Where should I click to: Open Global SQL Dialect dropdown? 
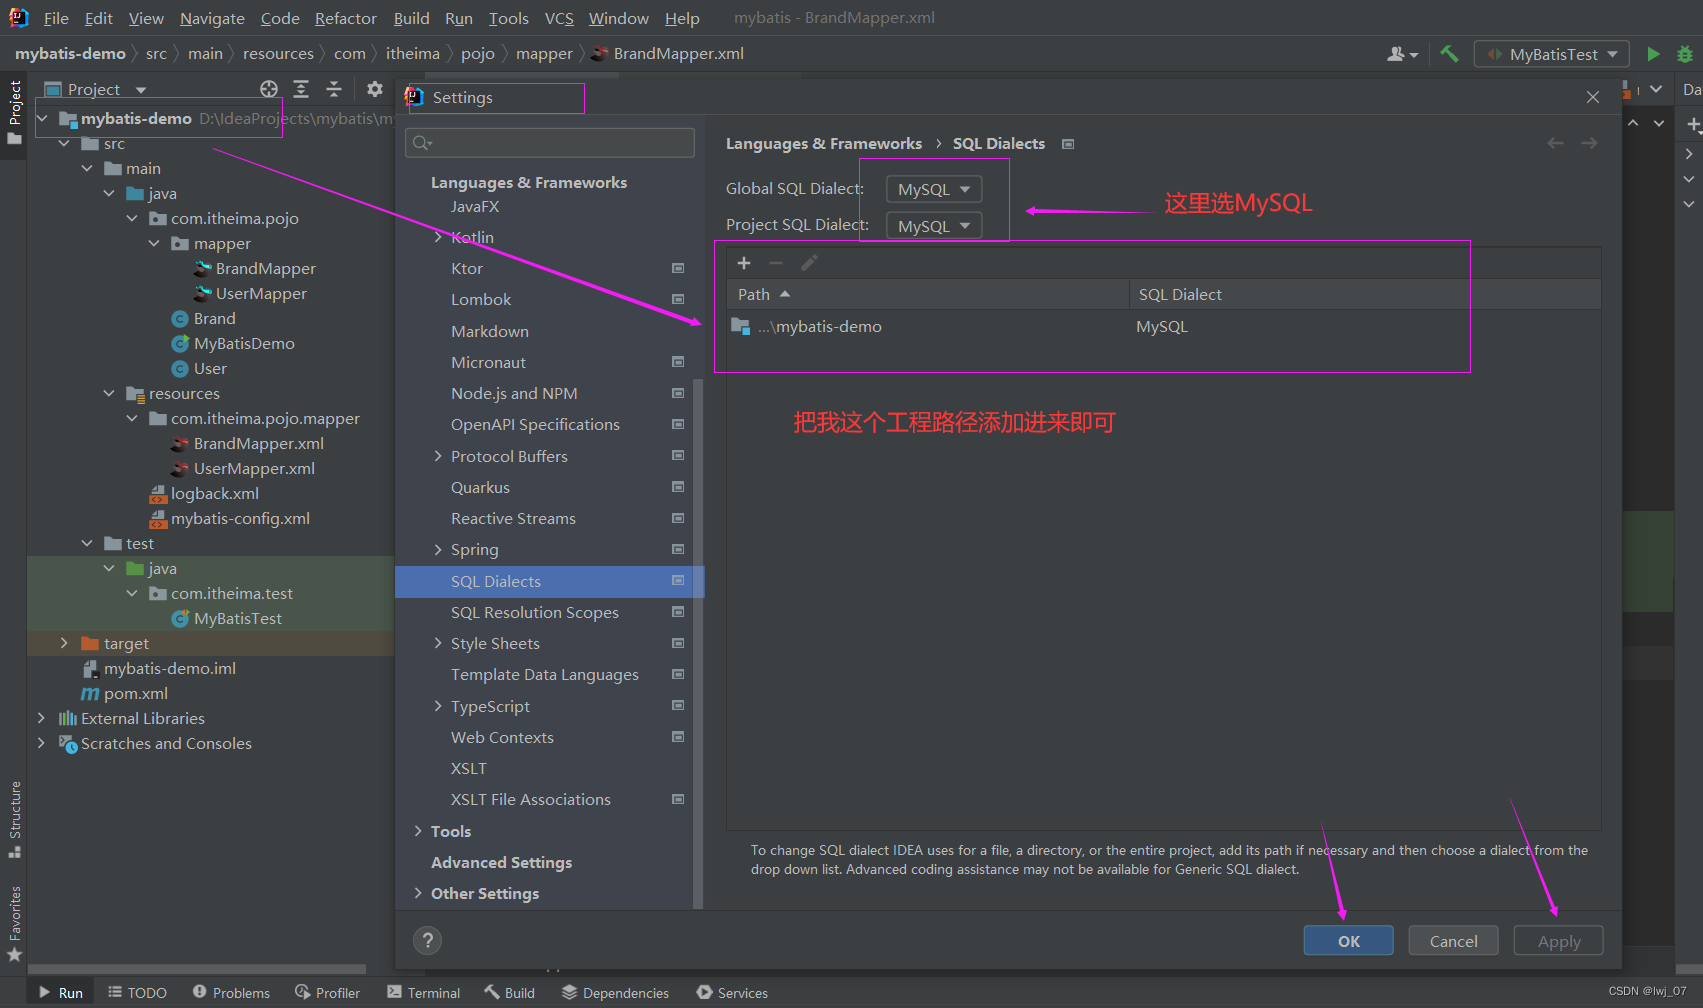934,189
